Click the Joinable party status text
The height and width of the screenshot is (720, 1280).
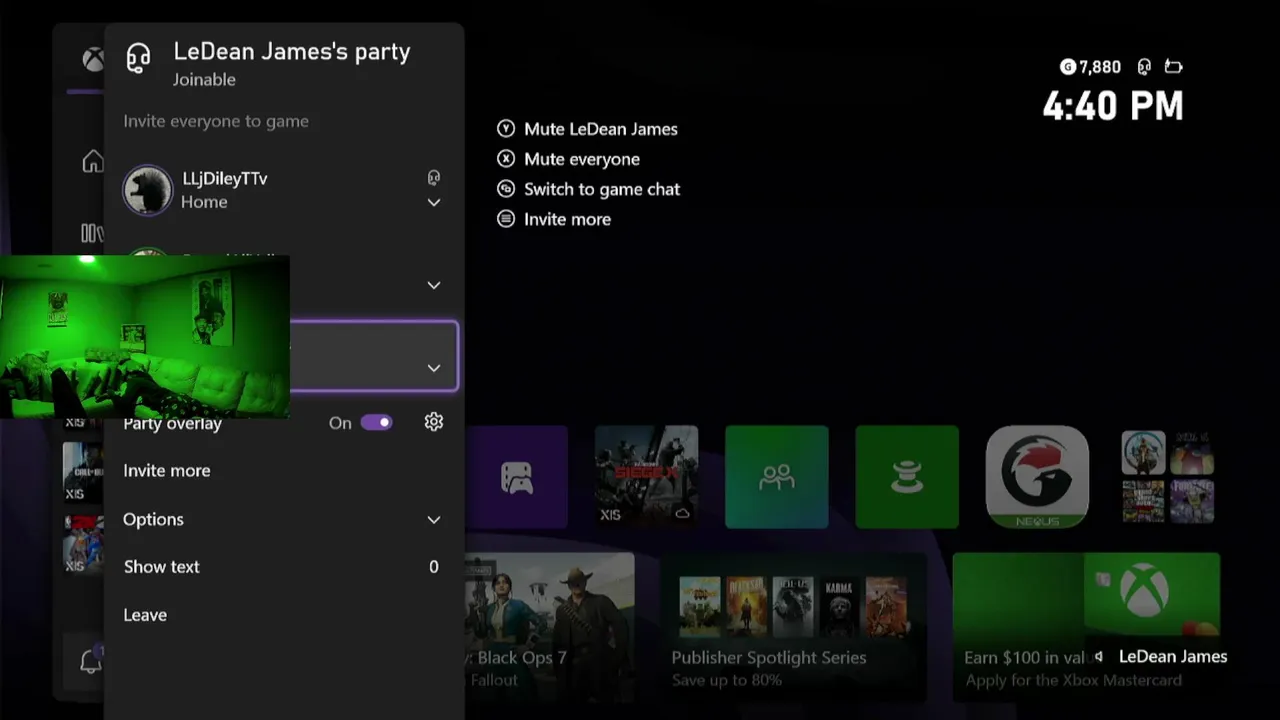204,80
